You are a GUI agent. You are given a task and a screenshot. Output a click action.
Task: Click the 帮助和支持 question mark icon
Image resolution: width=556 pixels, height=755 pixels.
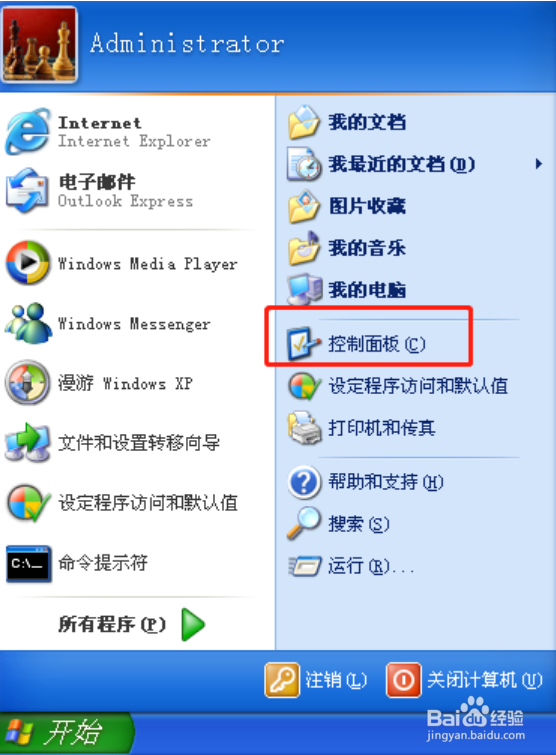pyautogui.click(x=304, y=482)
